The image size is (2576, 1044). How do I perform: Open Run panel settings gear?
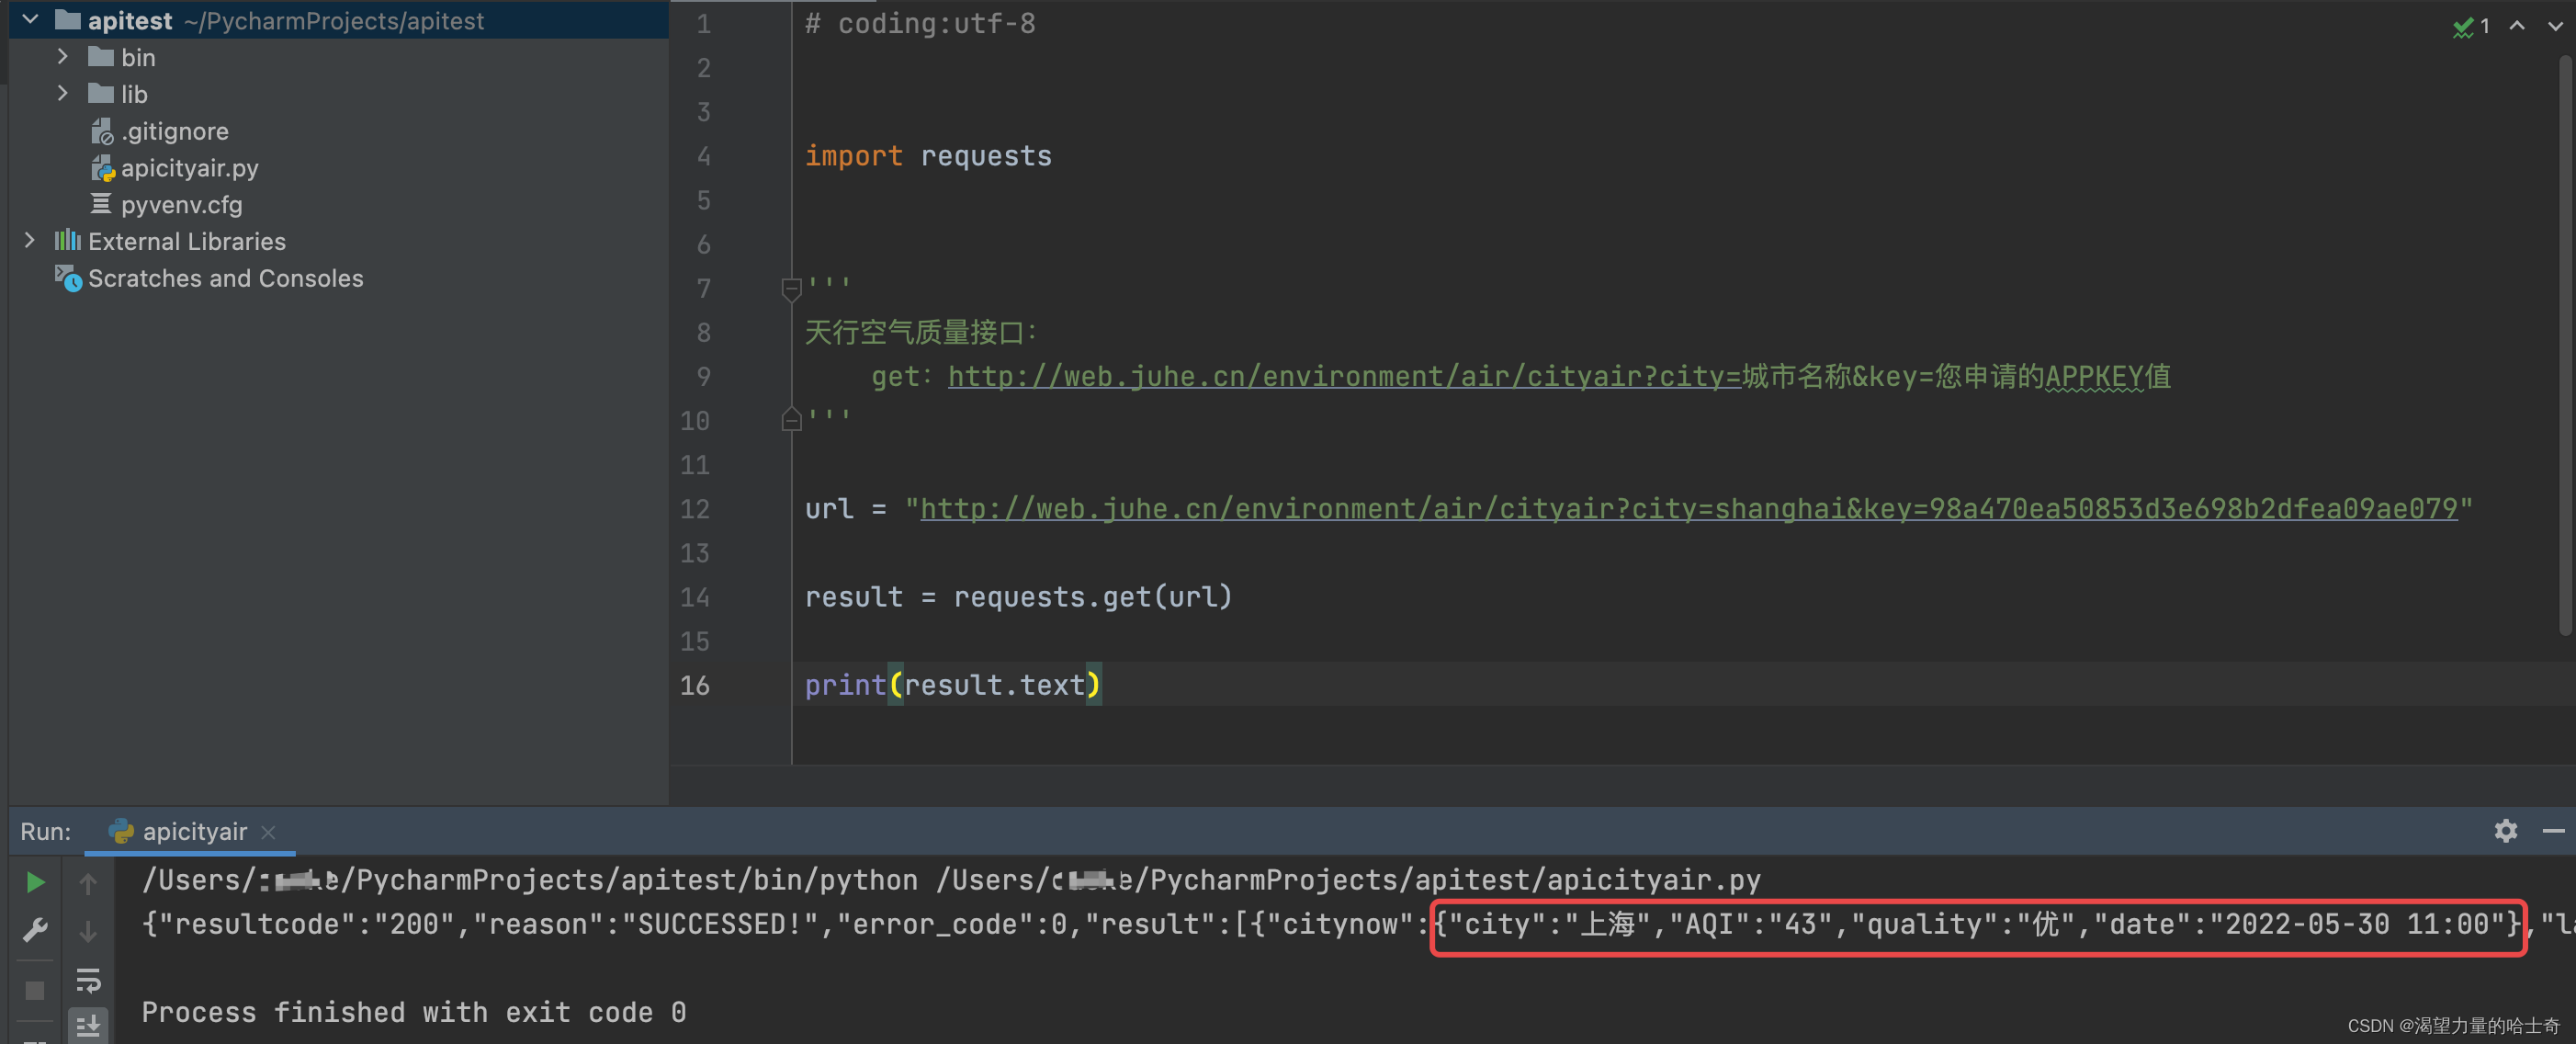click(x=2505, y=830)
